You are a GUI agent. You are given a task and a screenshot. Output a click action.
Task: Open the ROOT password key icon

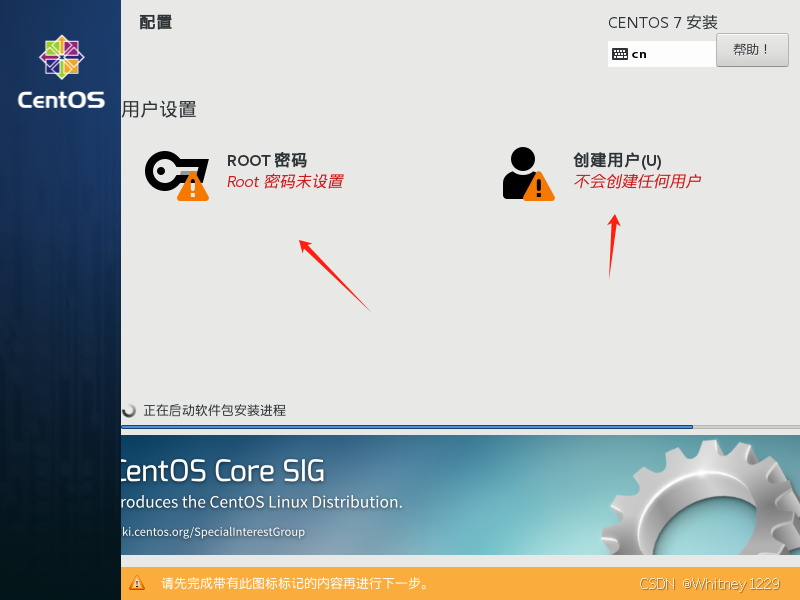point(177,175)
